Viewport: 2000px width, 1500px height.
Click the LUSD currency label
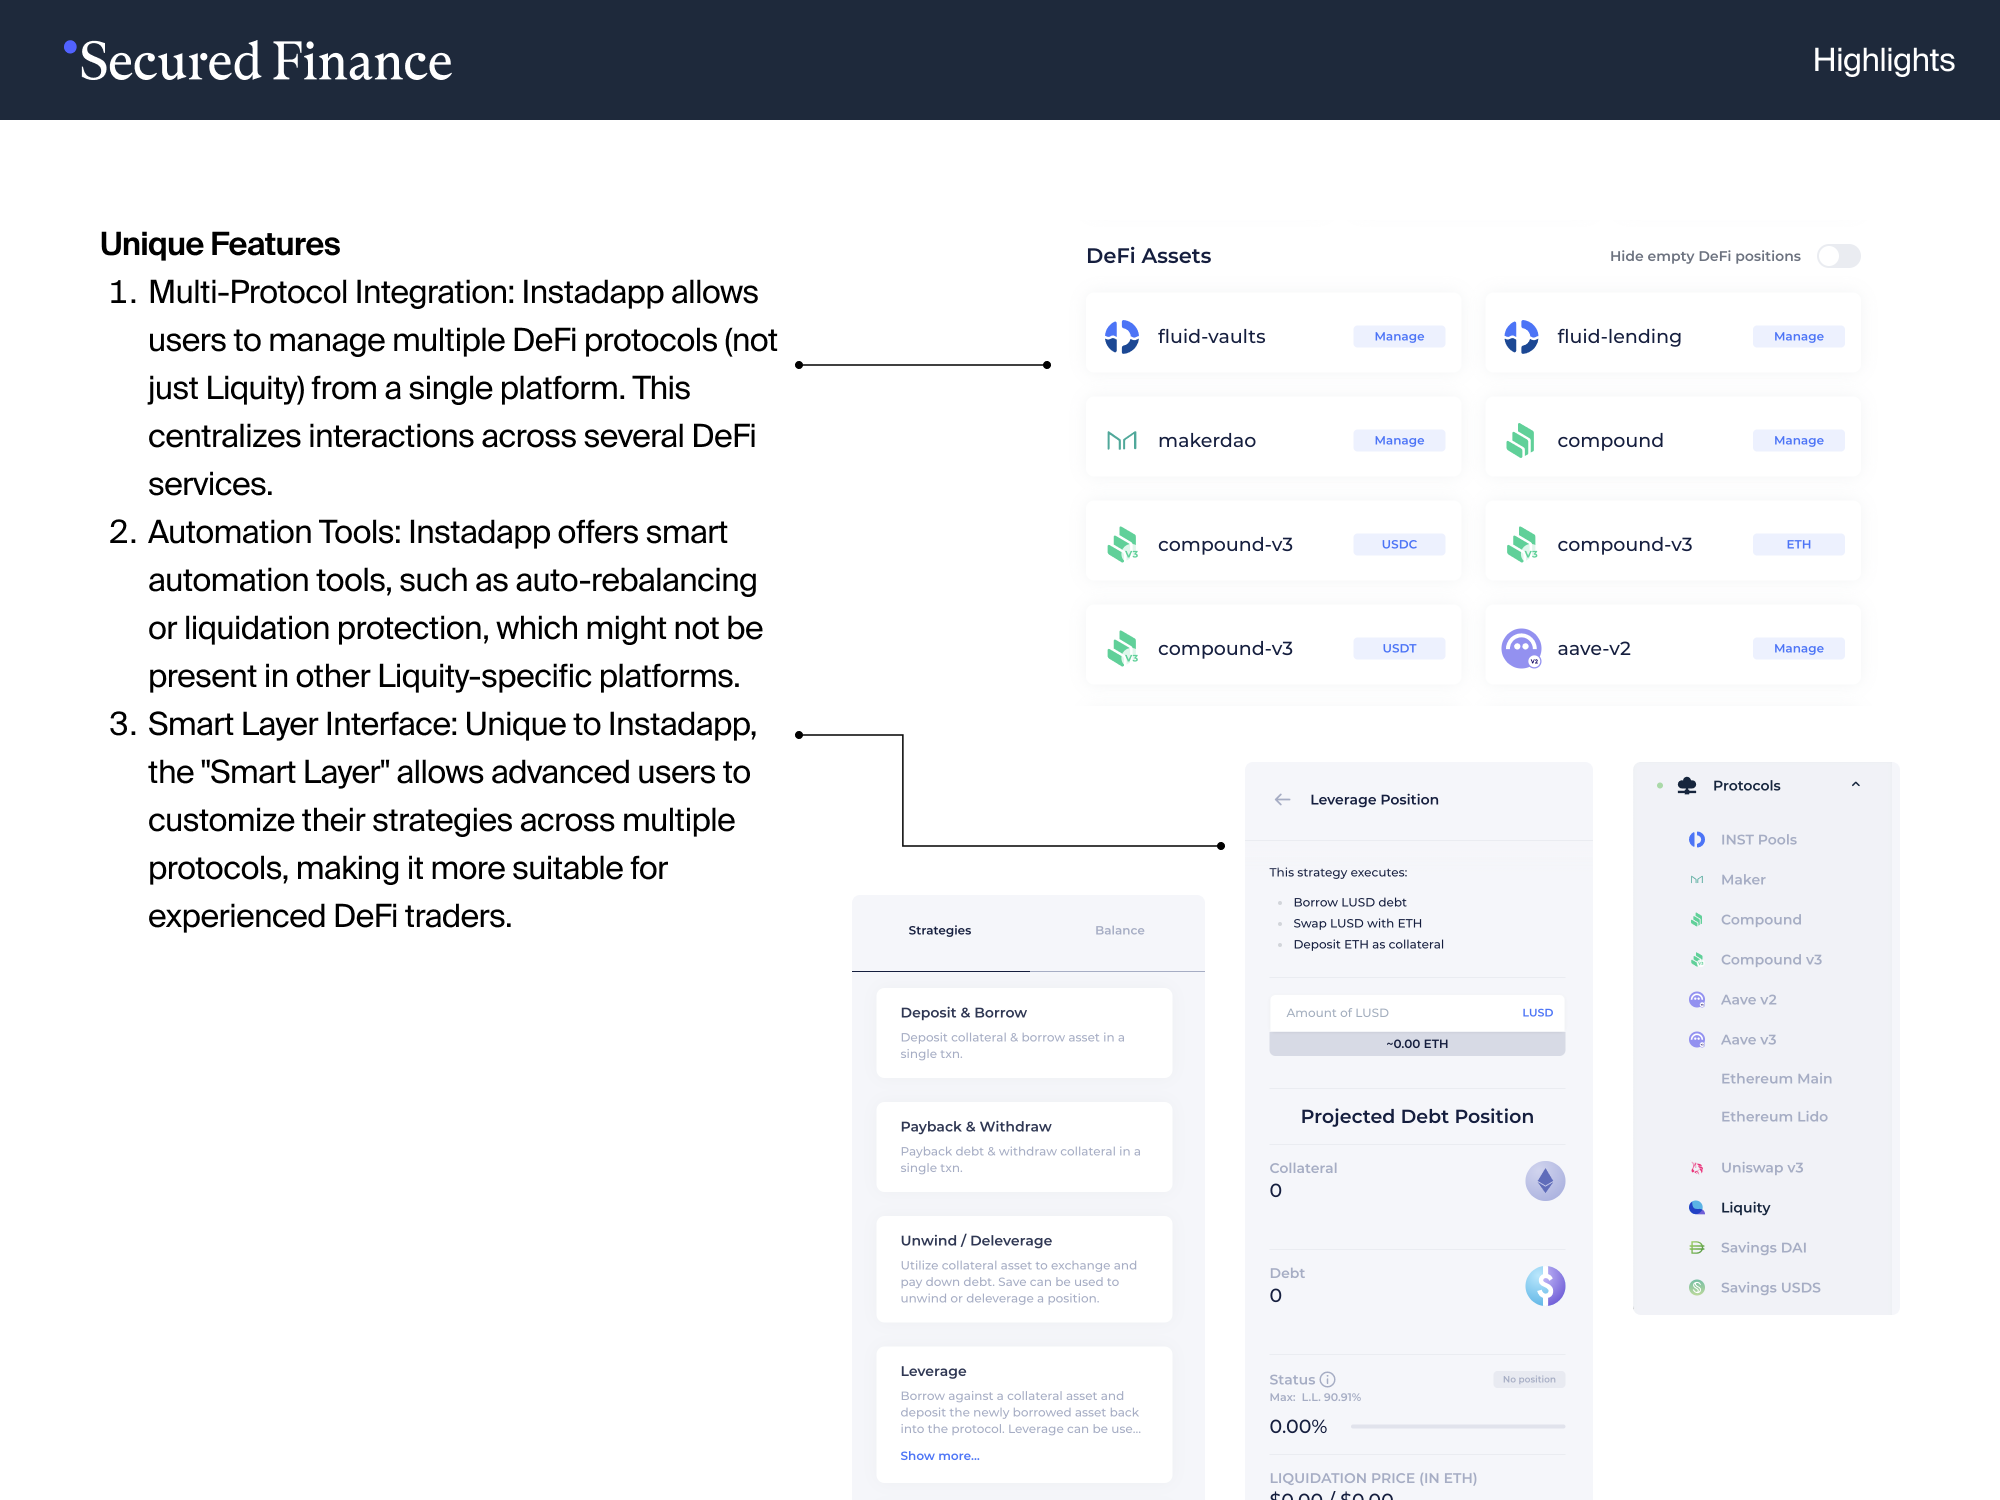pos(1537,1013)
